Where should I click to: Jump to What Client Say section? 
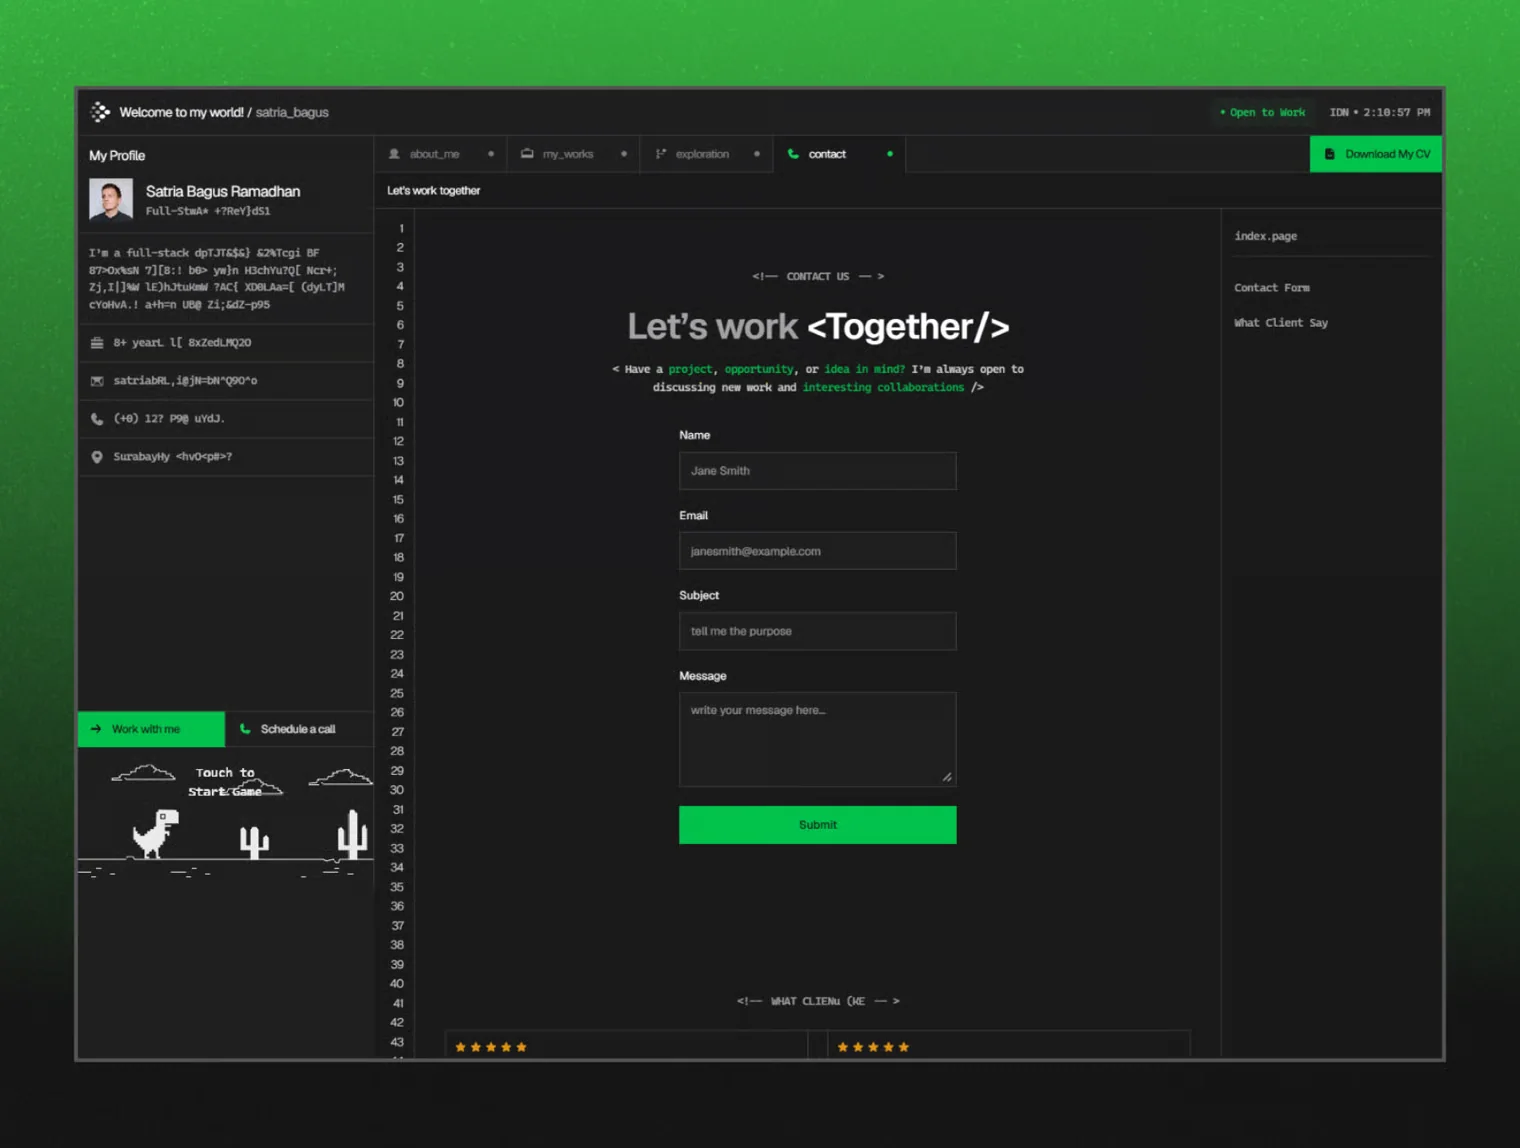[1280, 323]
